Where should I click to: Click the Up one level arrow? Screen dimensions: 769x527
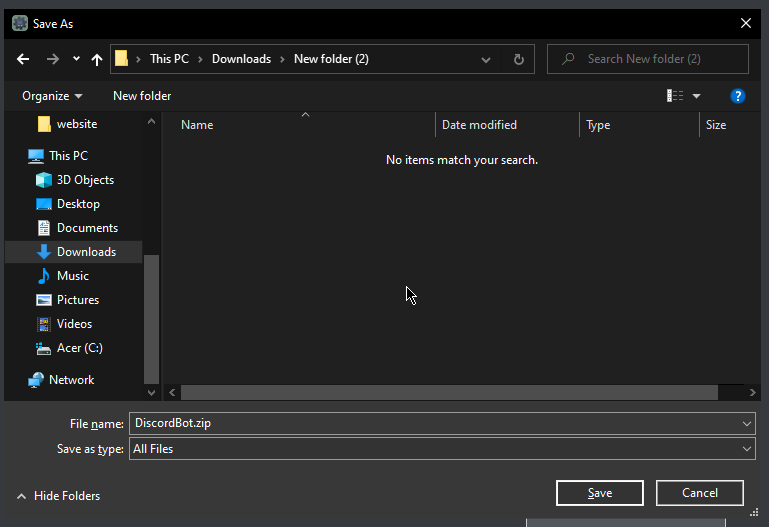pos(97,59)
